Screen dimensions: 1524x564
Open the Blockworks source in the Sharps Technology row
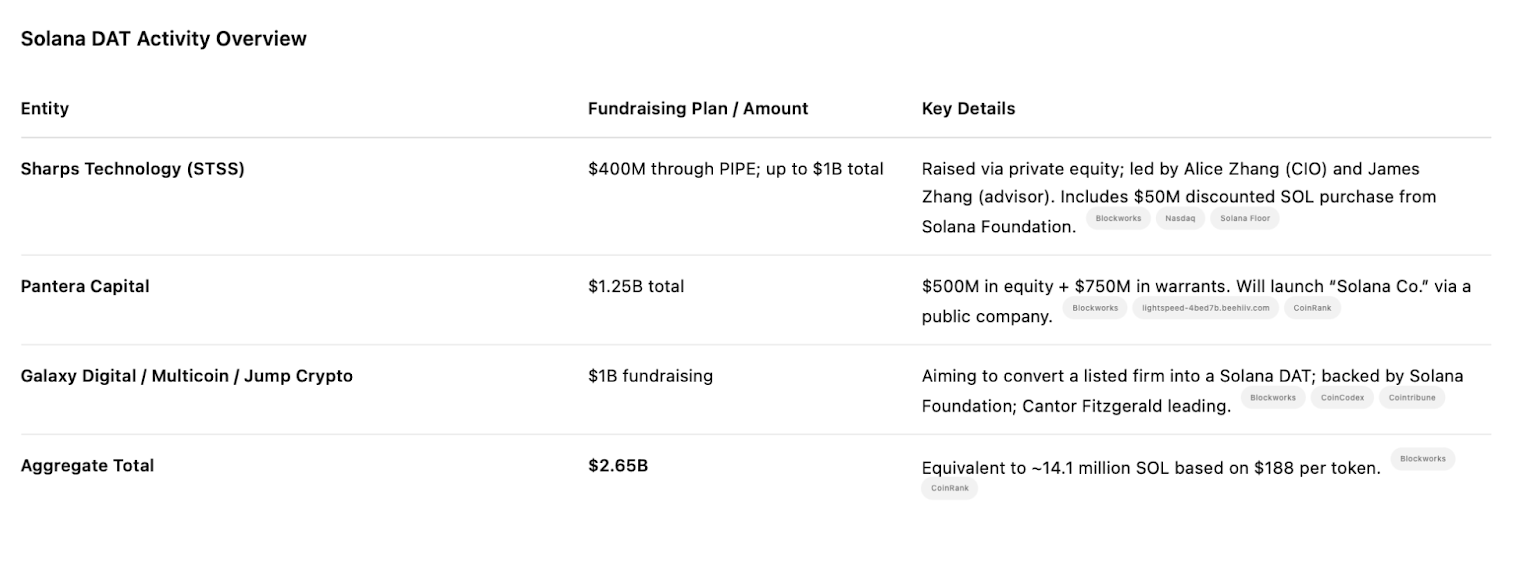tap(1118, 218)
